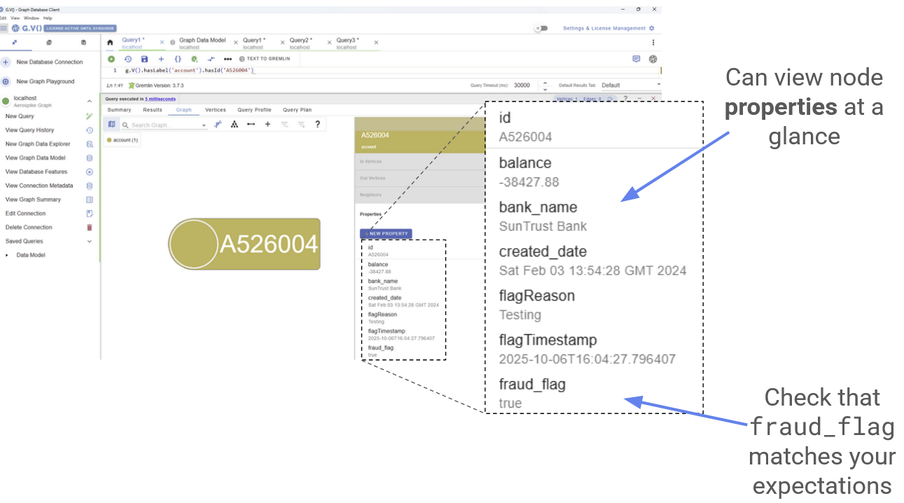Screen dimensions: 904x503
Task: Click the plus icon in graph toolbar
Action: (268, 125)
